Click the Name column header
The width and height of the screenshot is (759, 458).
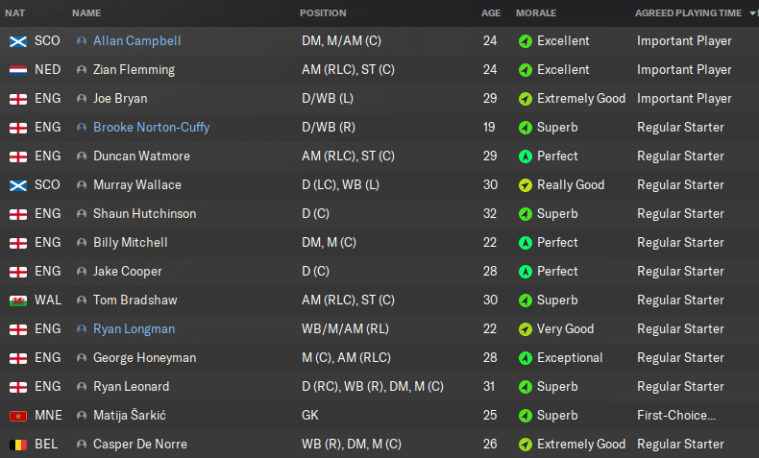pyautogui.click(x=87, y=13)
